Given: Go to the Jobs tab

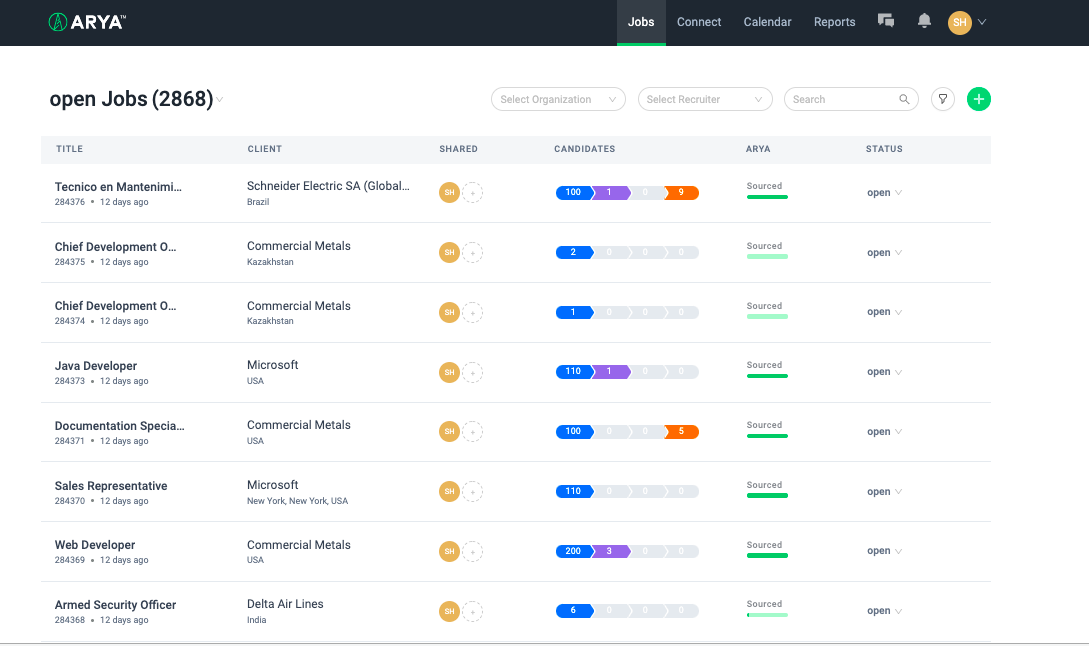Looking at the screenshot, I should pyautogui.click(x=641, y=22).
